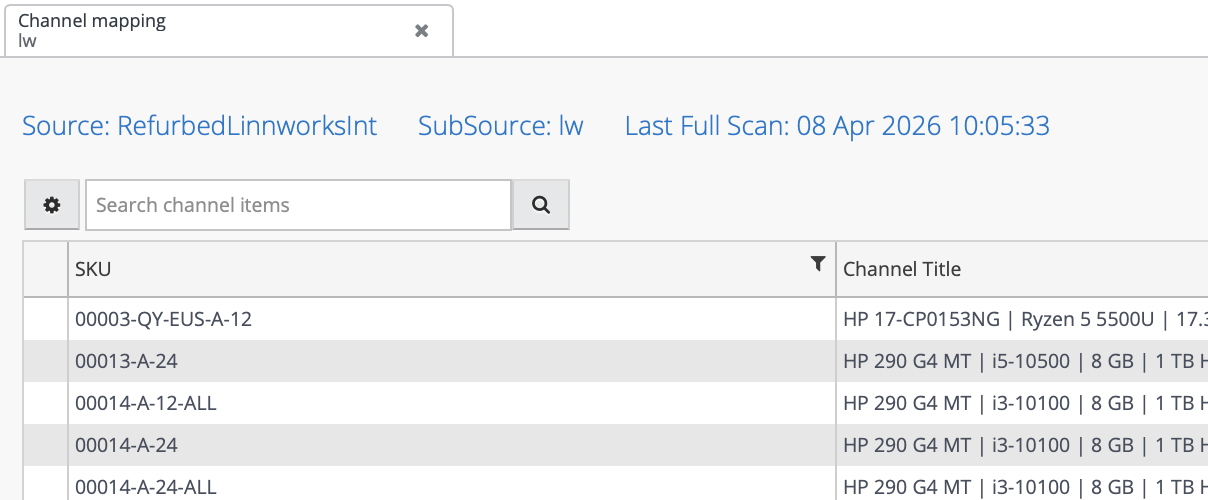Screen dimensions: 1208x500
Task: Close the Channel mapping lw tab
Action: pos(422,31)
